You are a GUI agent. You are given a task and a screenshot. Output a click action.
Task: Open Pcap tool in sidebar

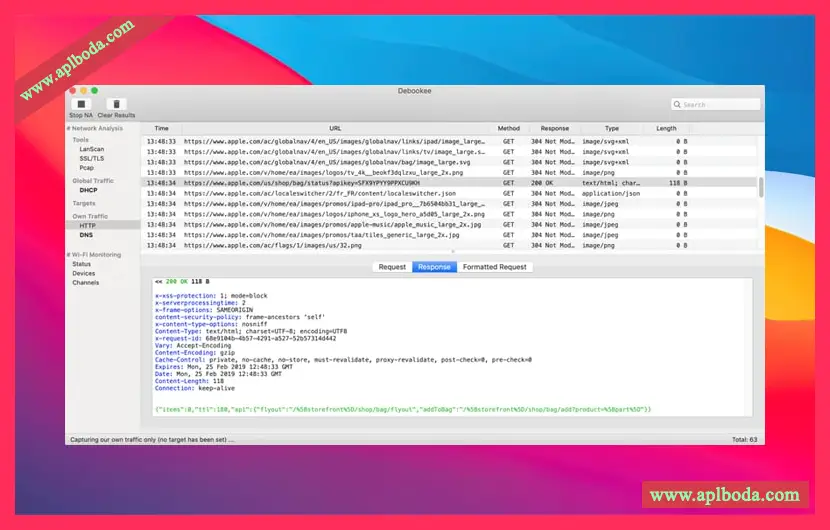coord(86,168)
